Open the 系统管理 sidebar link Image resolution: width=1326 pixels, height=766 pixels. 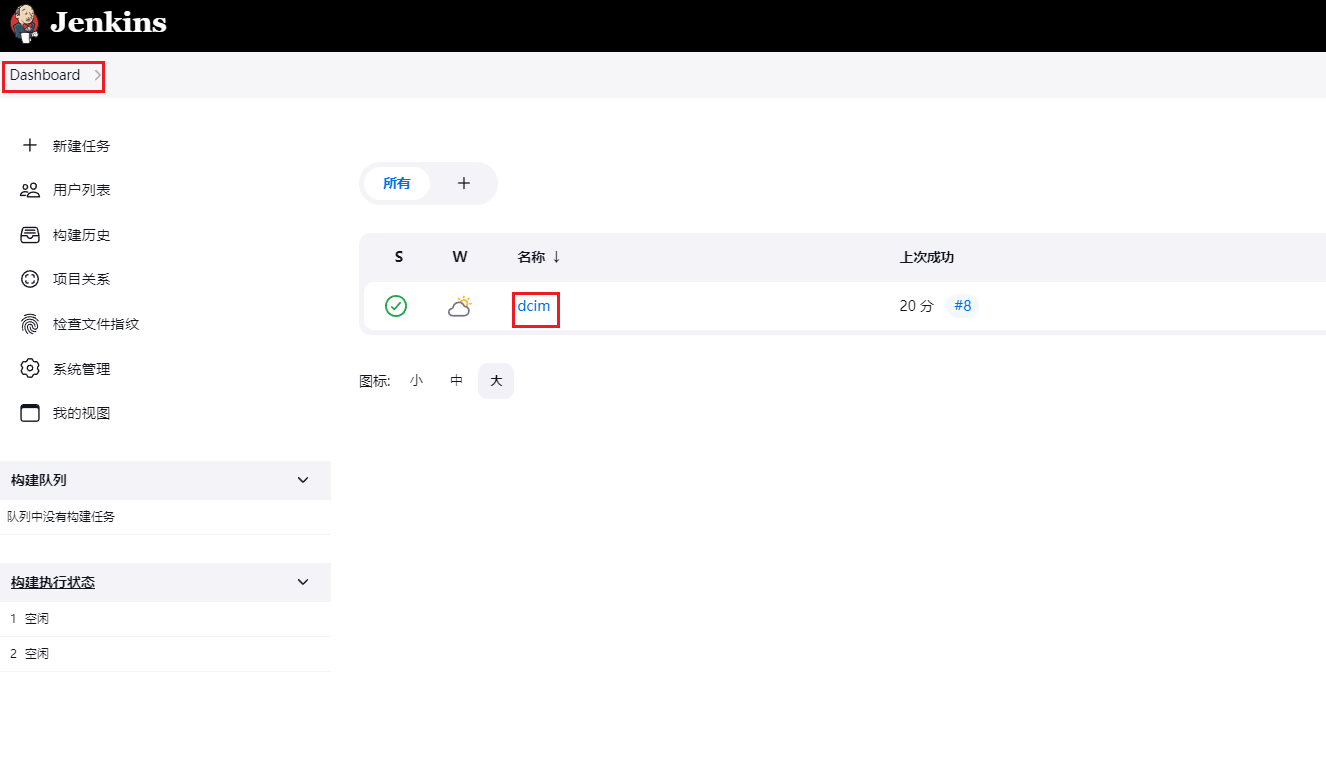pos(81,369)
